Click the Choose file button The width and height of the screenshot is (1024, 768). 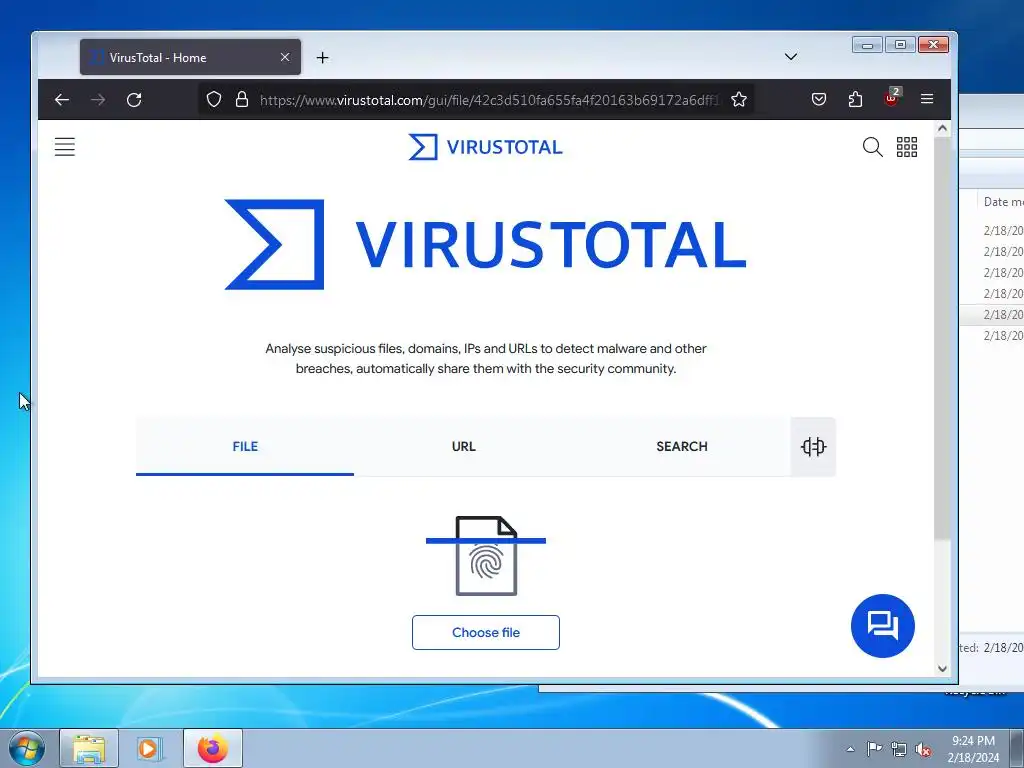pyautogui.click(x=486, y=632)
